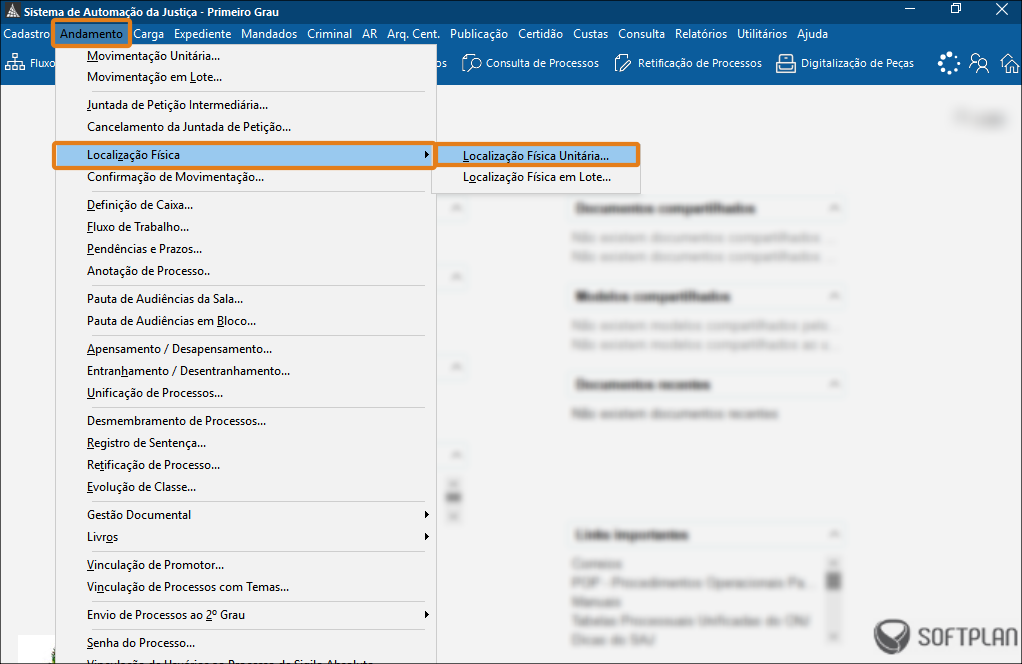Select Entranhamento / Desentranhamento...
This screenshot has height=664, width=1022.
[244, 371]
